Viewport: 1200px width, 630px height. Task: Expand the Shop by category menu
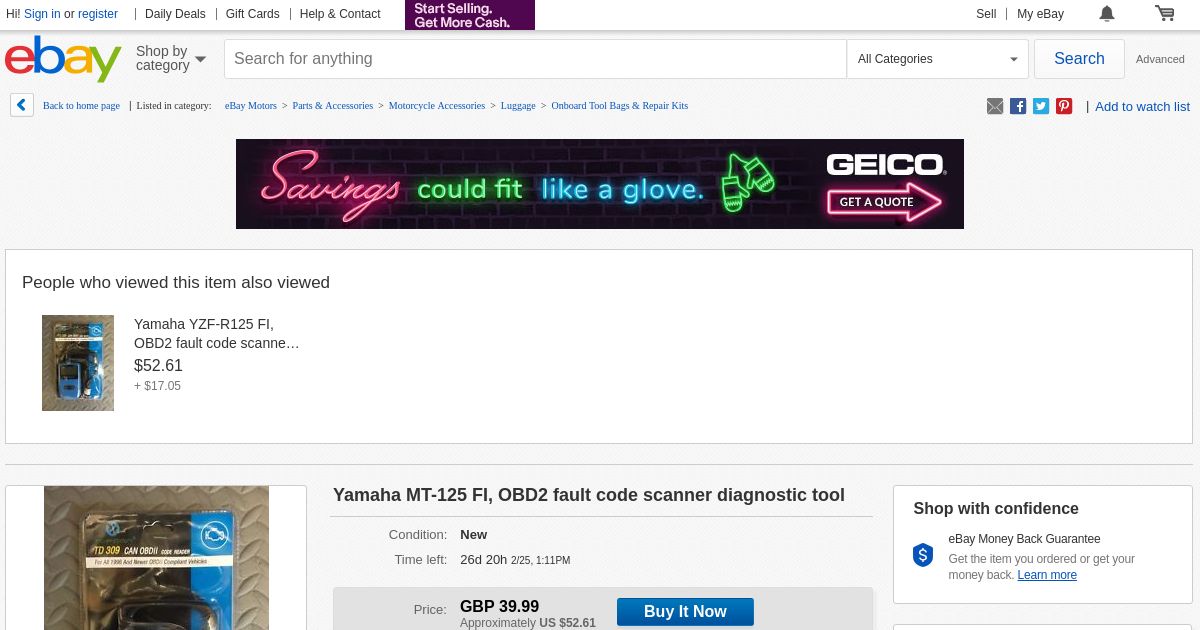click(x=171, y=59)
